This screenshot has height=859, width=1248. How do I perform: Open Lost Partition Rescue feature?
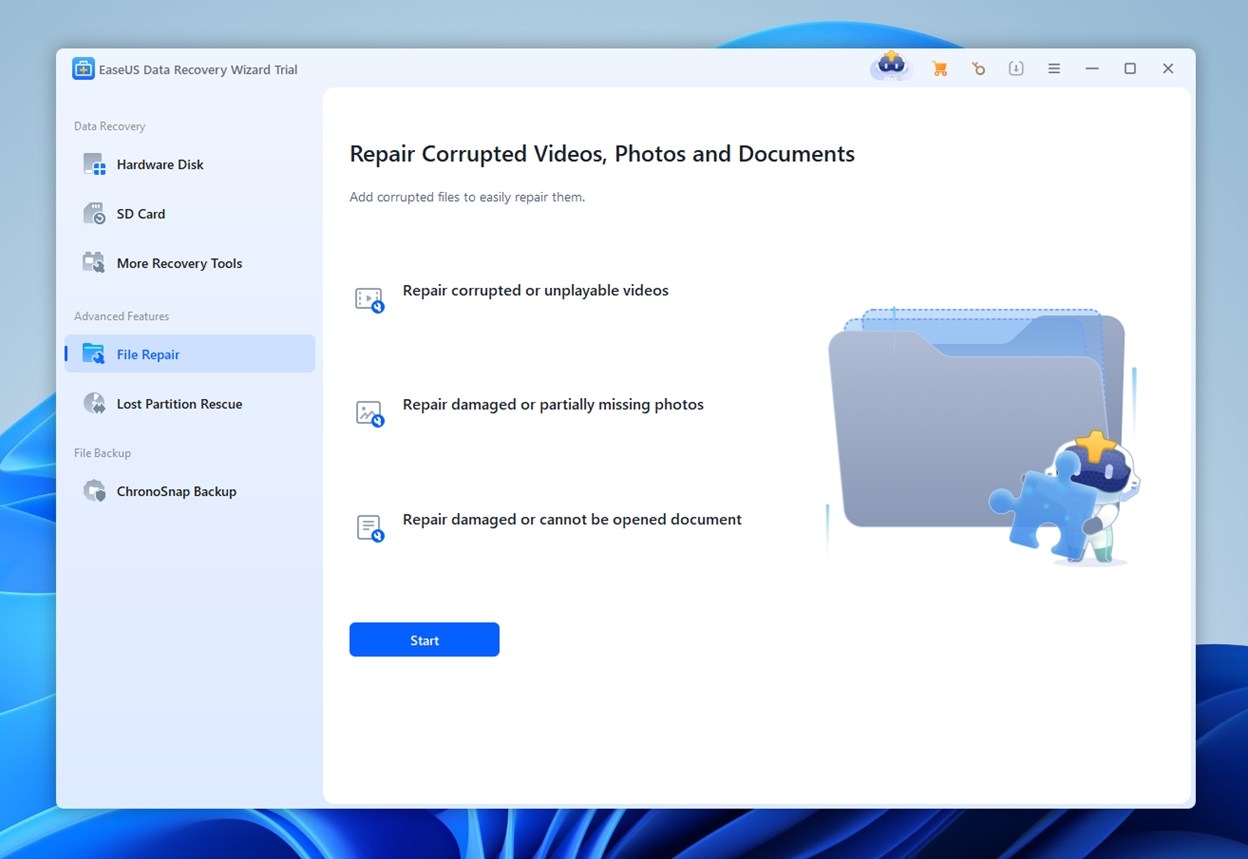190,404
